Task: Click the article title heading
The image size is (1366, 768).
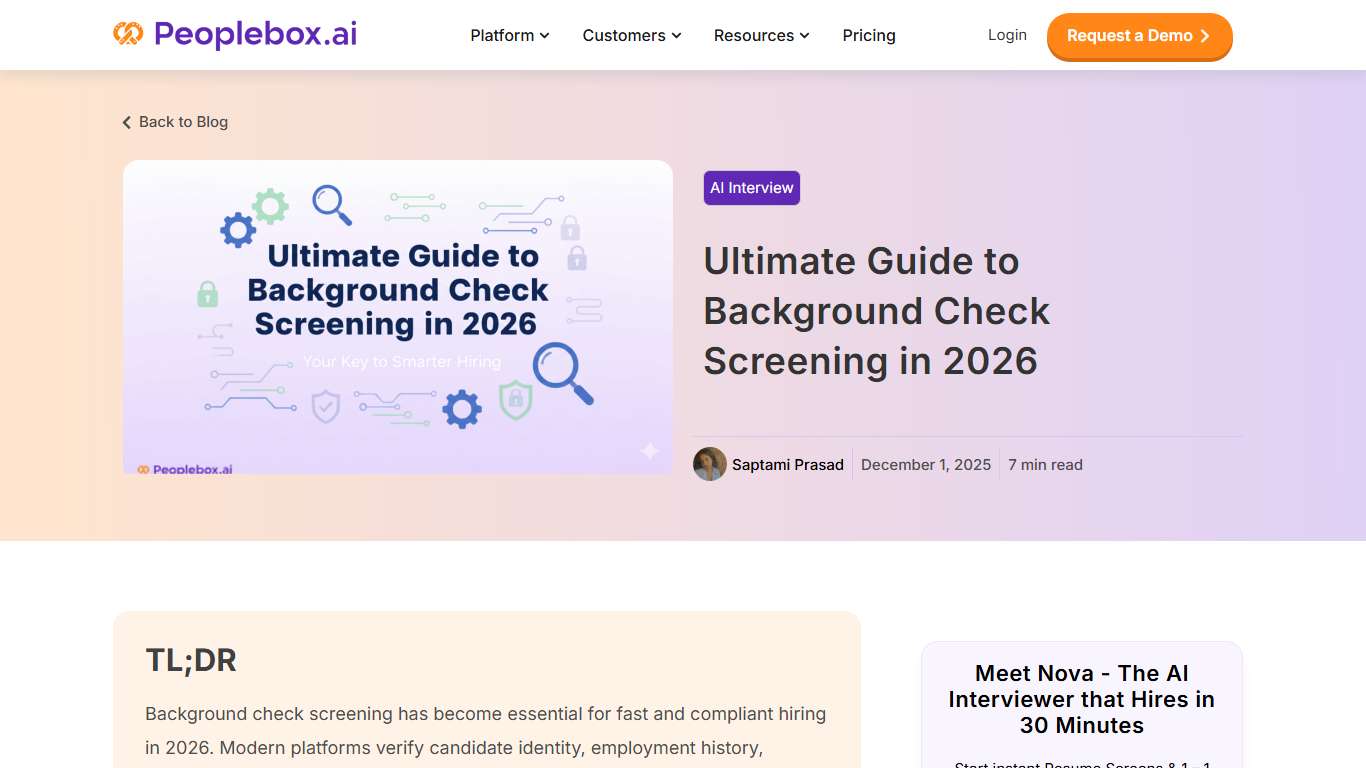Action: [876, 310]
